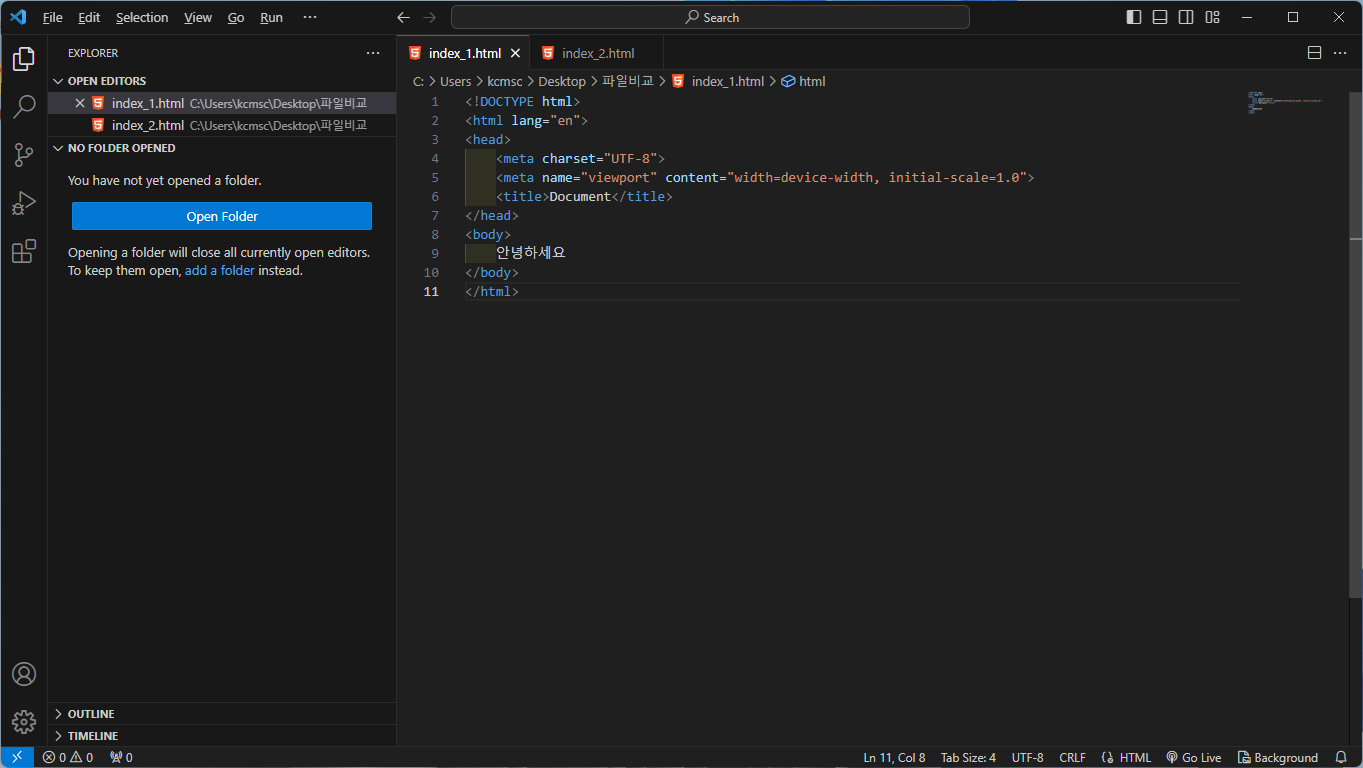
Task: Open editor More Actions ellipsis
Action: (x=1340, y=53)
